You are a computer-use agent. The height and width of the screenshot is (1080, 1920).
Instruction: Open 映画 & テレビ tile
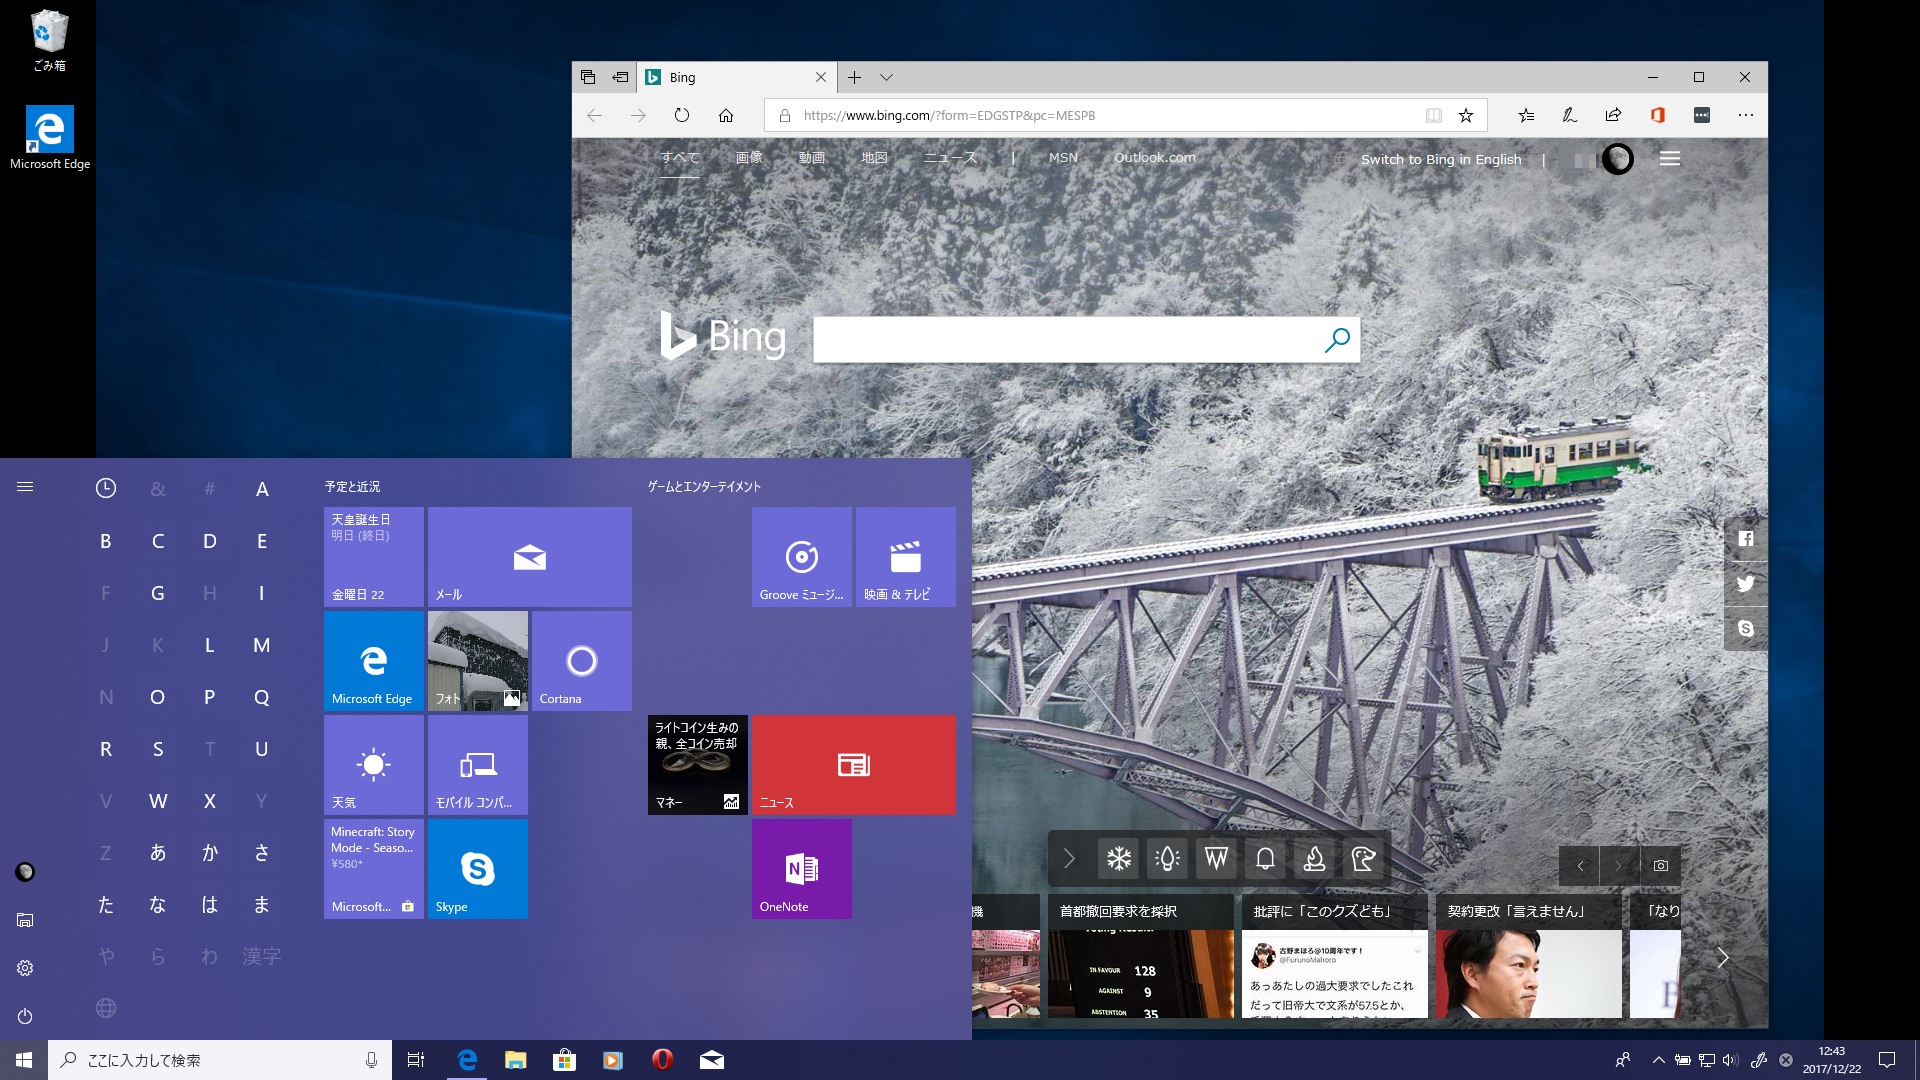tap(906, 557)
